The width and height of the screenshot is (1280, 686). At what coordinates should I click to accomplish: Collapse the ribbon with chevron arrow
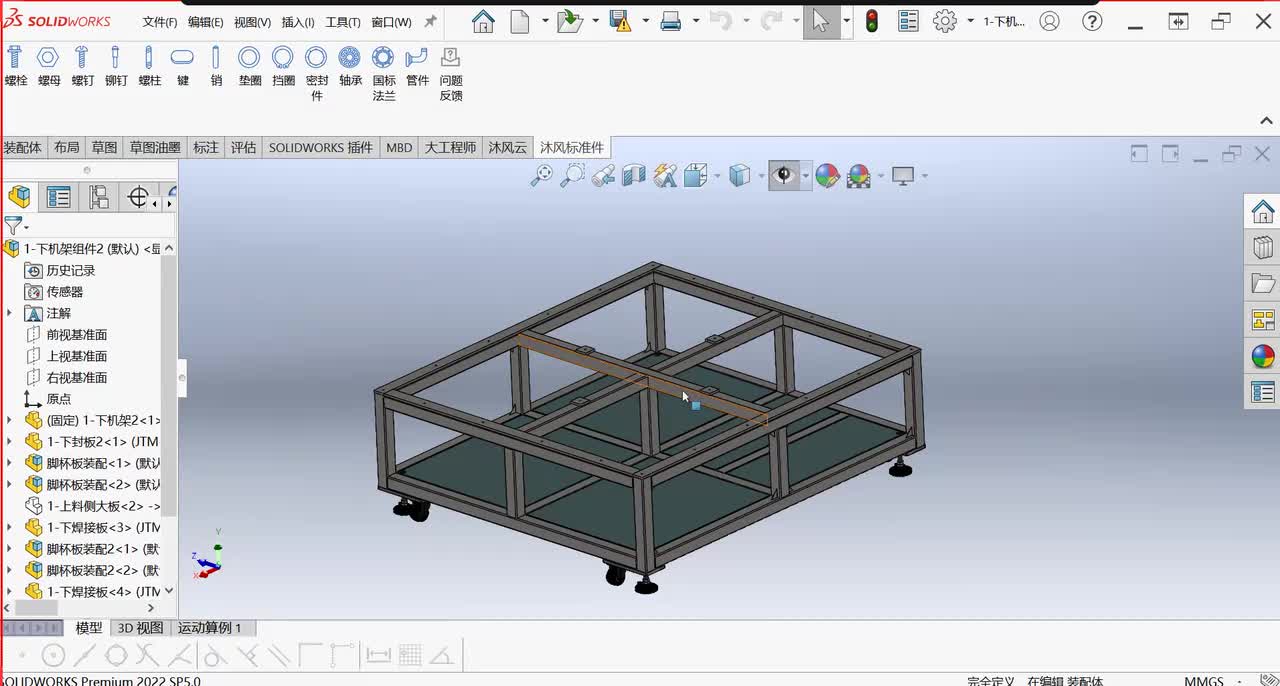click(1266, 121)
